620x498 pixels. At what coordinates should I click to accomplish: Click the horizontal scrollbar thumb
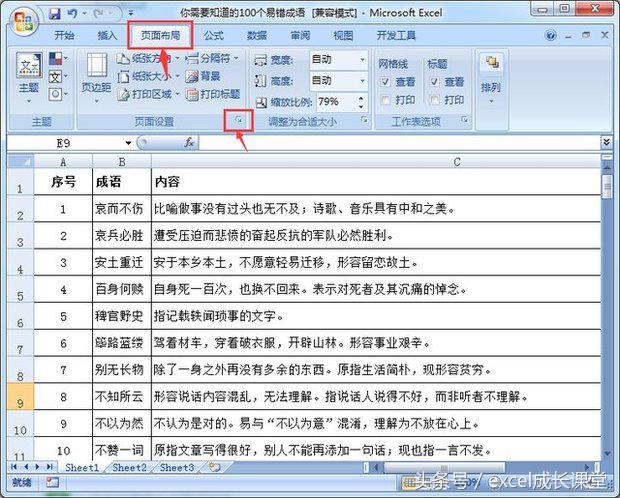(x=444, y=467)
